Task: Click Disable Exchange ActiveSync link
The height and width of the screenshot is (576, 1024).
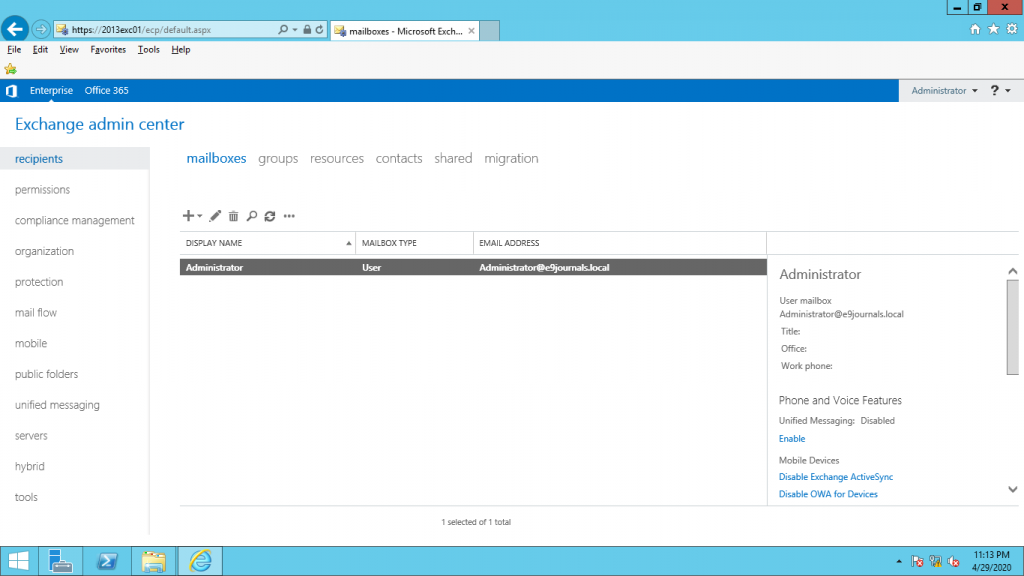Action: click(x=836, y=477)
